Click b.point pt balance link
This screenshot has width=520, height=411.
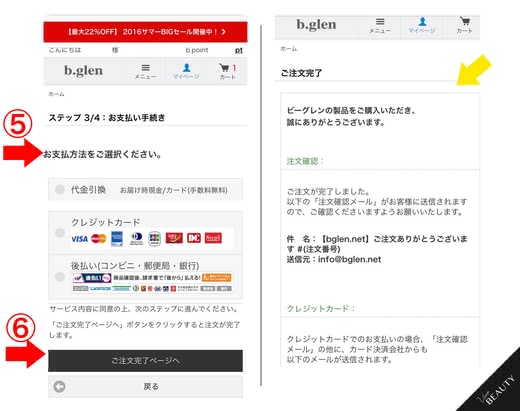[x=239, y=50]
